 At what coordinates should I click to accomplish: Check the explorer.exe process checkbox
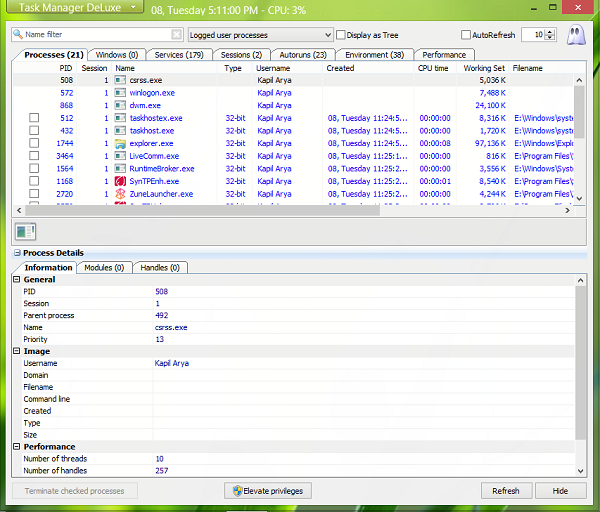pyautogui.click(x=34, y=143)
